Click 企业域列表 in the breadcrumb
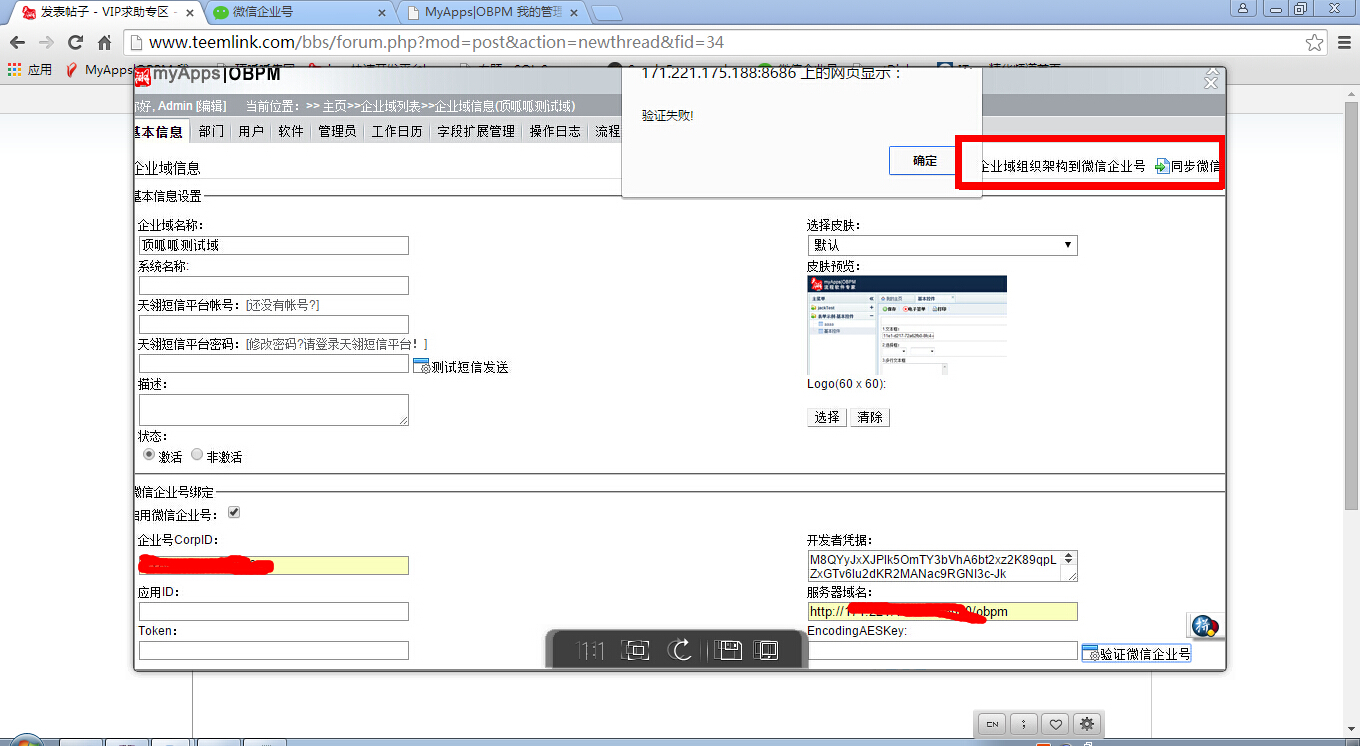 tap(390, 105)
